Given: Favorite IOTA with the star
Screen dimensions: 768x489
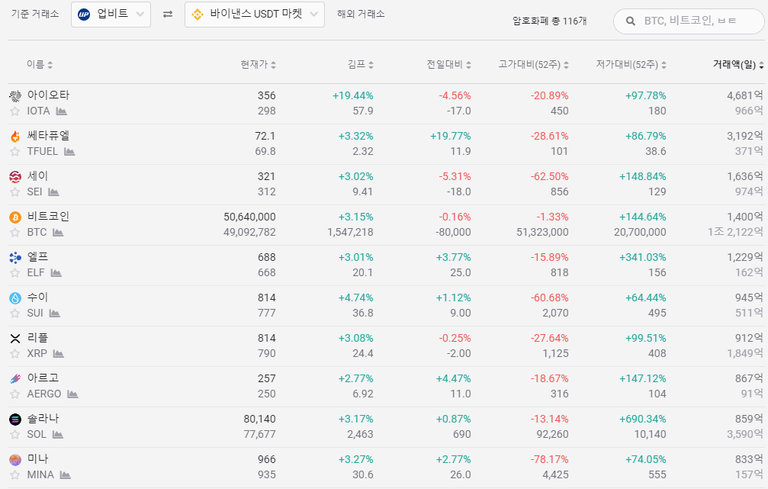Looking at the screenshot, I should [15, 111].
